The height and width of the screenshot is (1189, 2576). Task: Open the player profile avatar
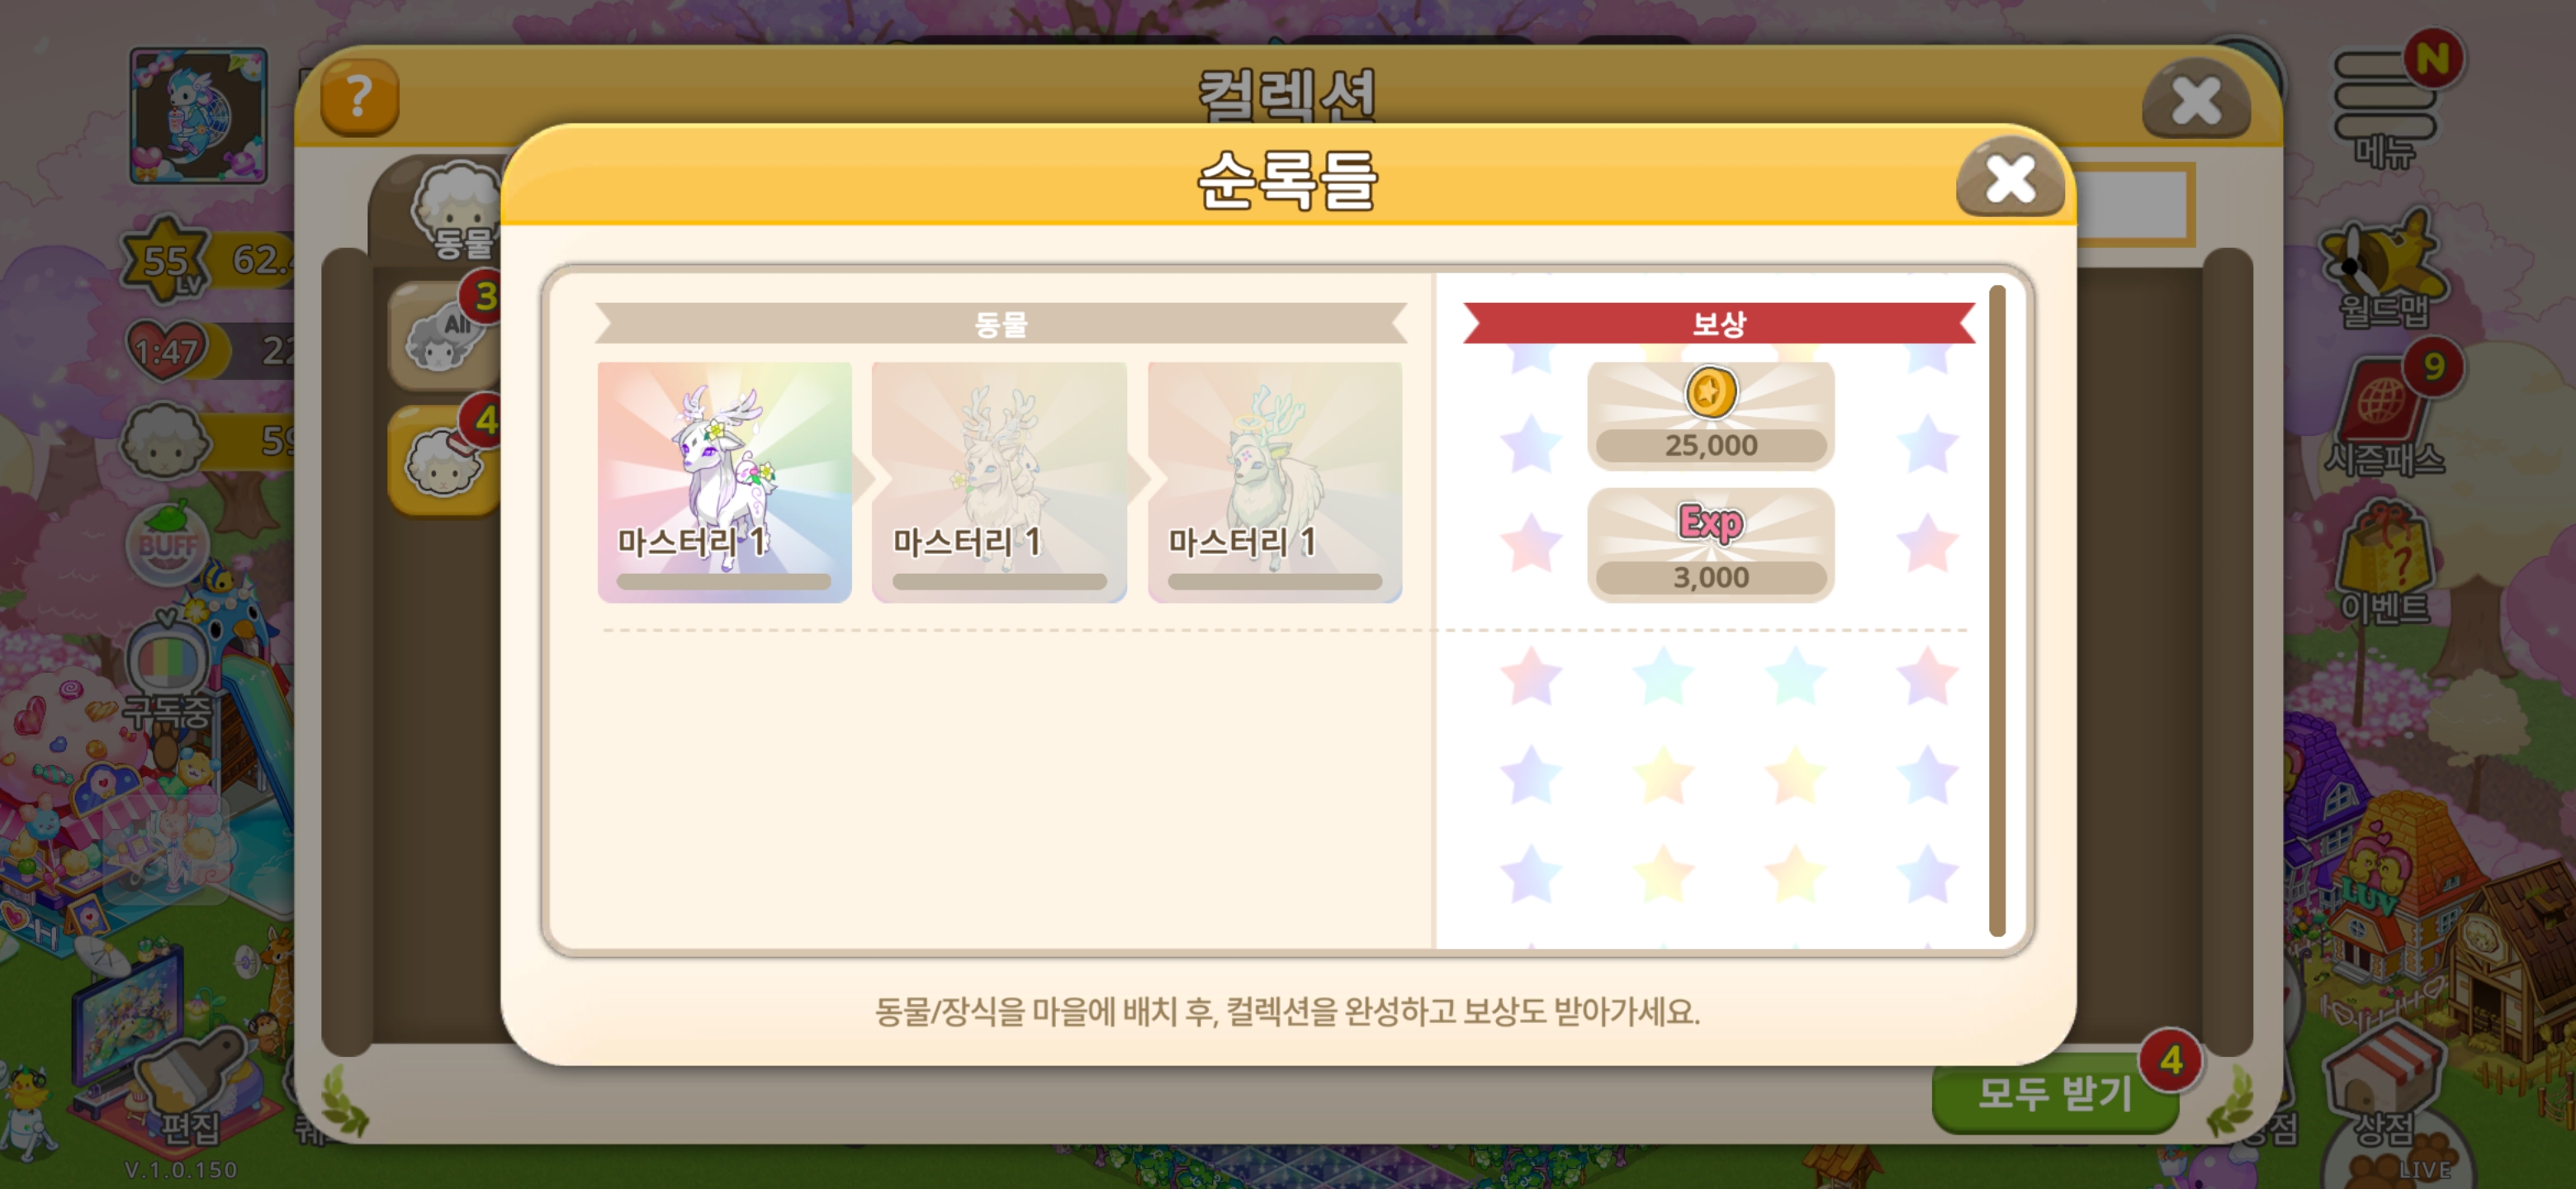[x=198, y=116]
